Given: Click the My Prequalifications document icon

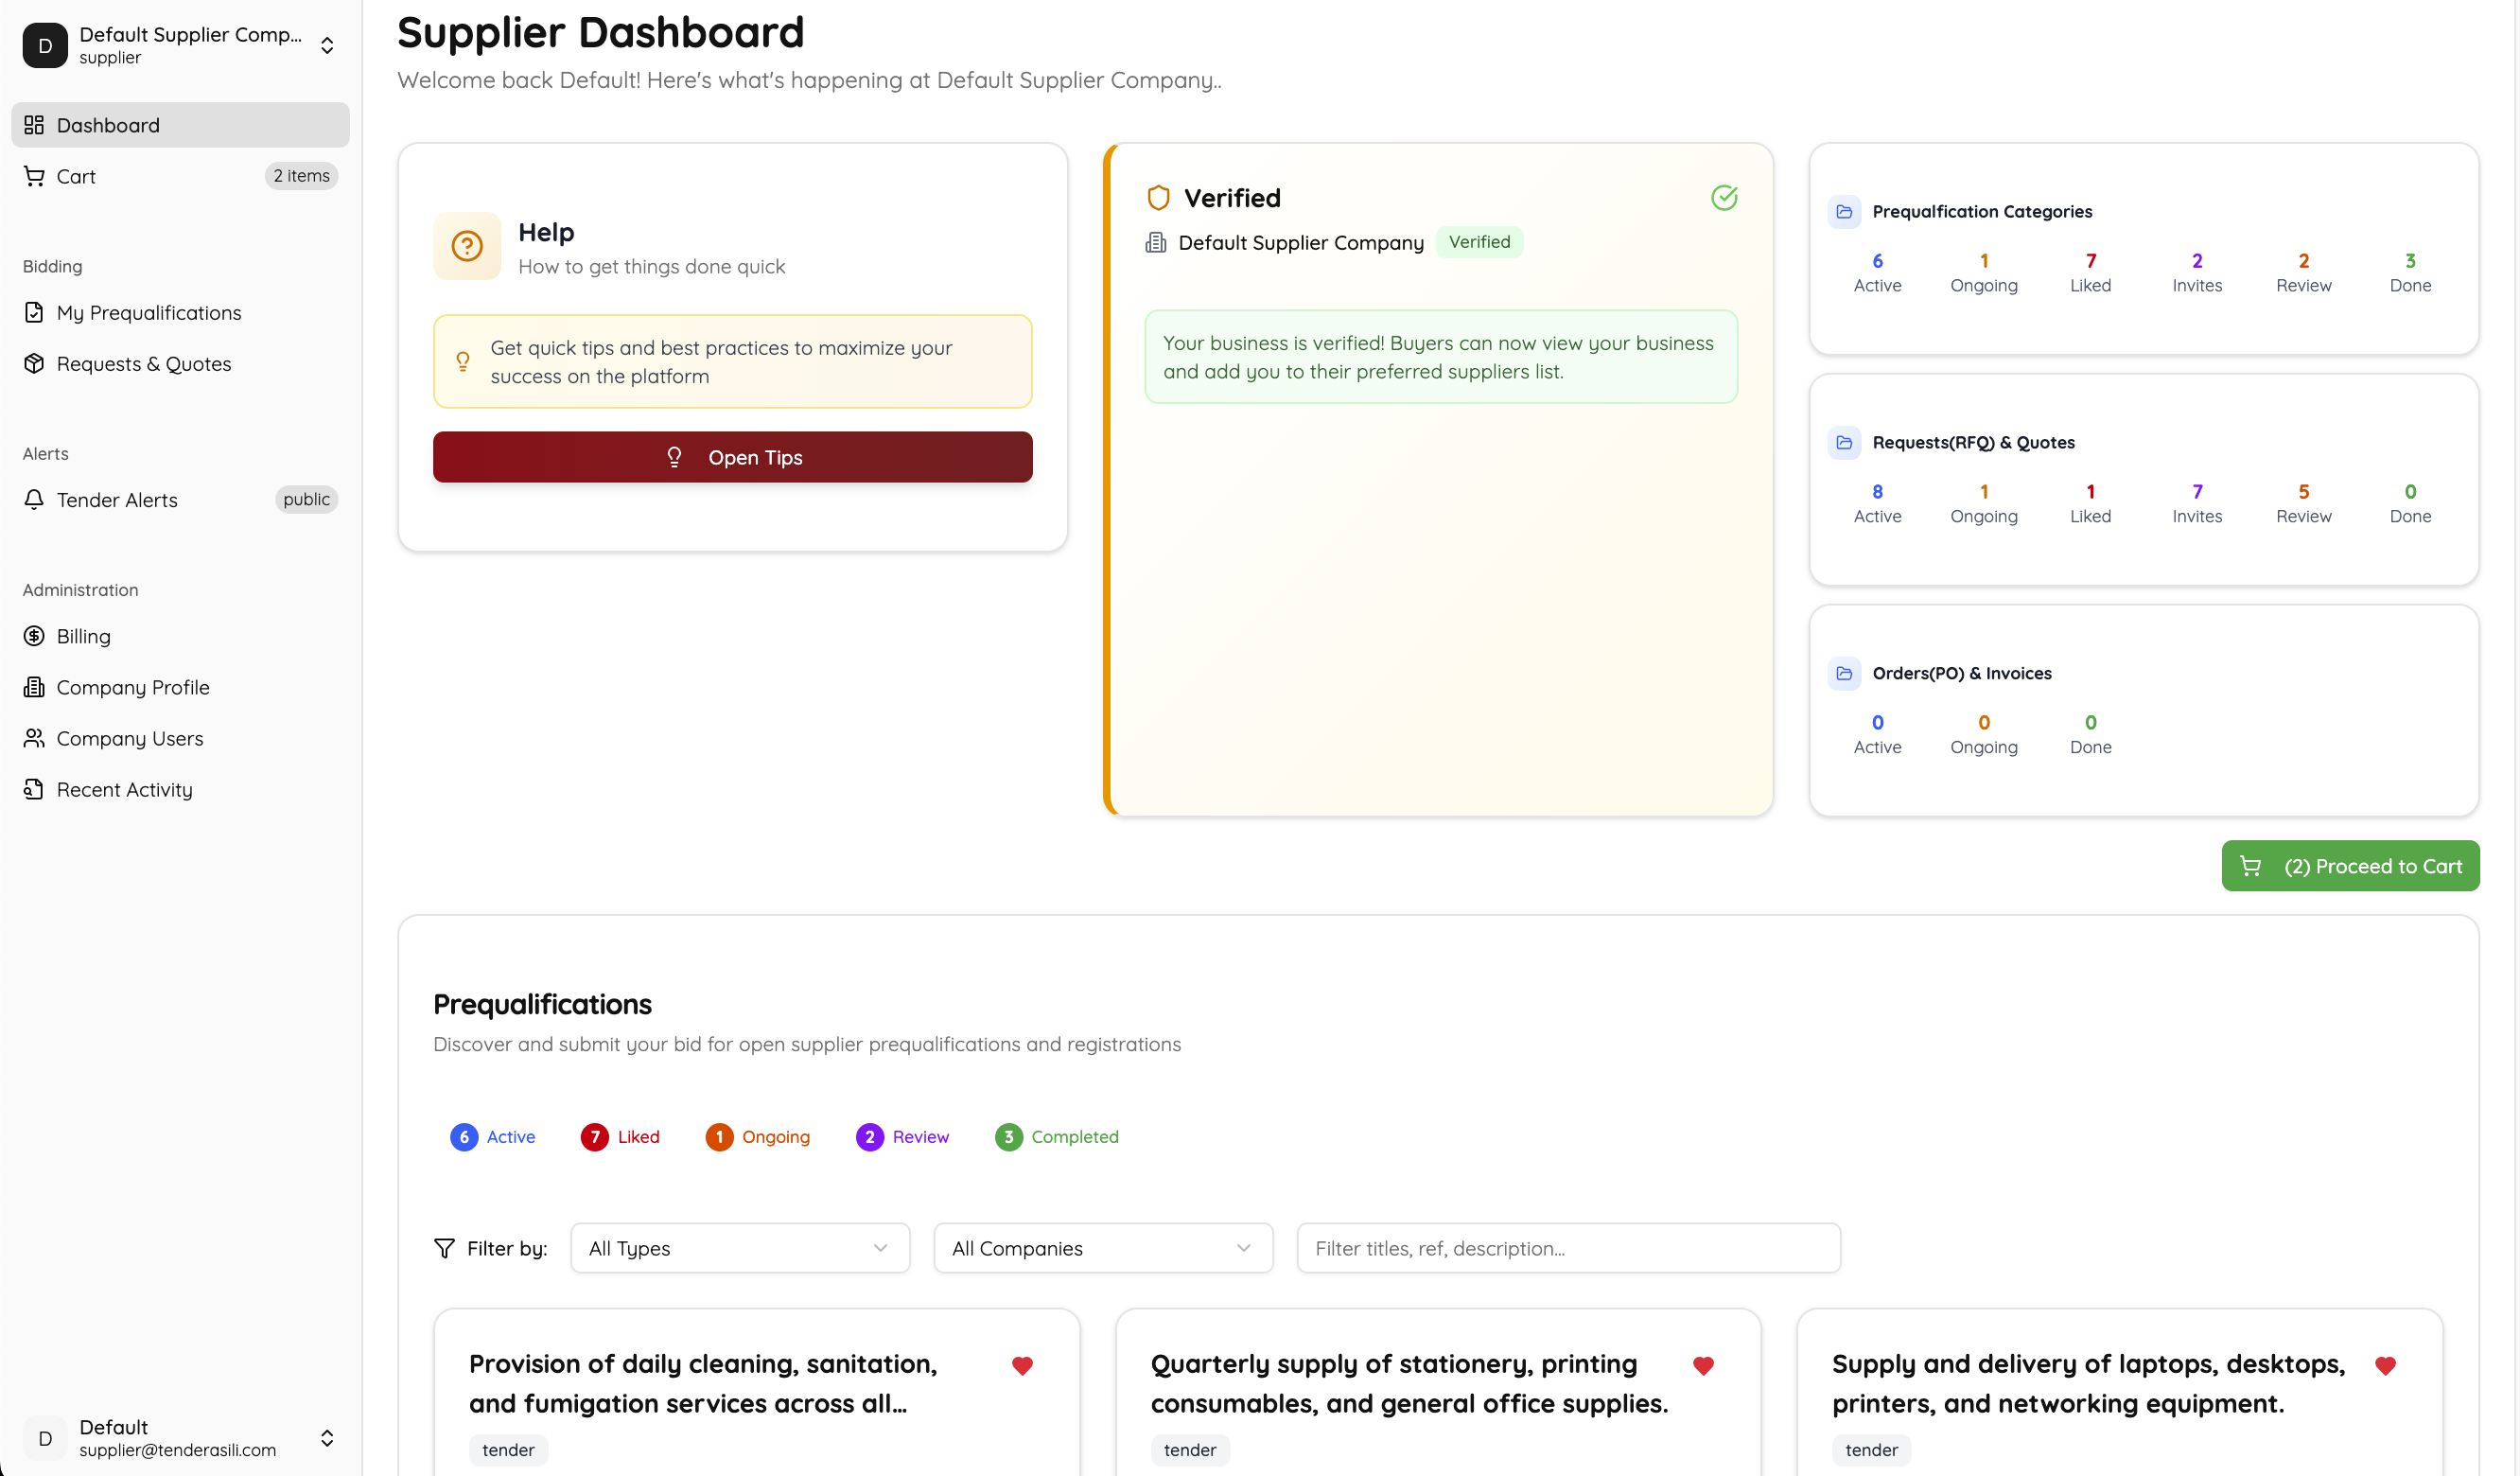Looking at the screenshot, I should (34, 312).
